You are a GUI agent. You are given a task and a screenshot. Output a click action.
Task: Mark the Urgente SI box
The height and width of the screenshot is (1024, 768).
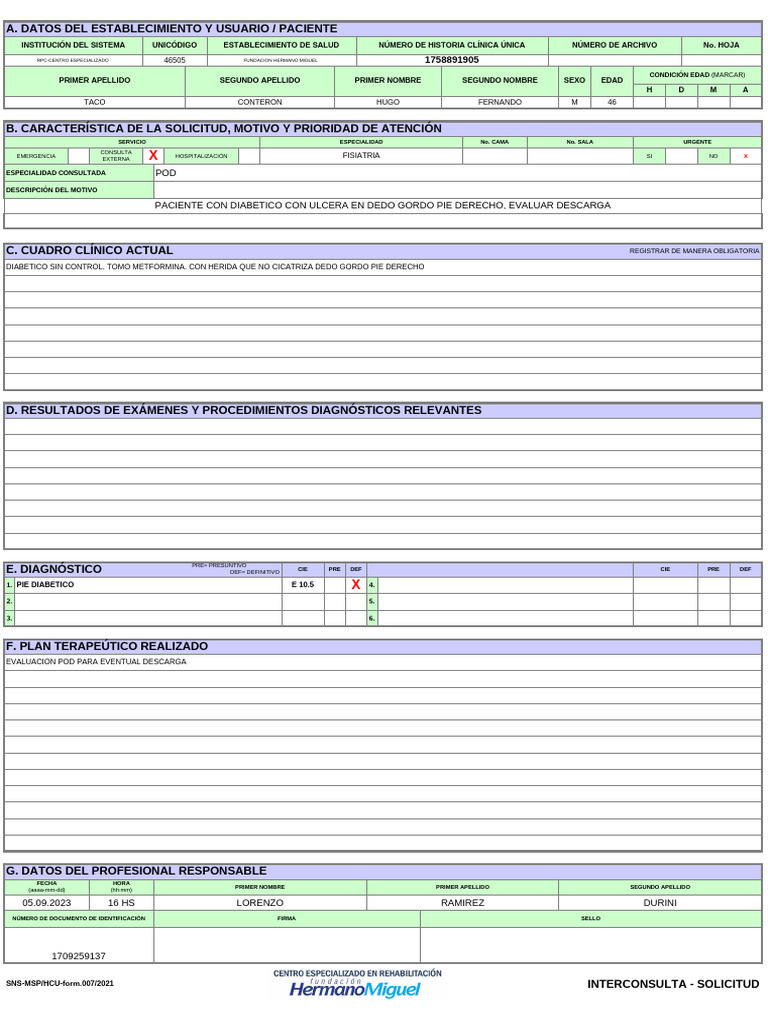(x=681, y=156)
